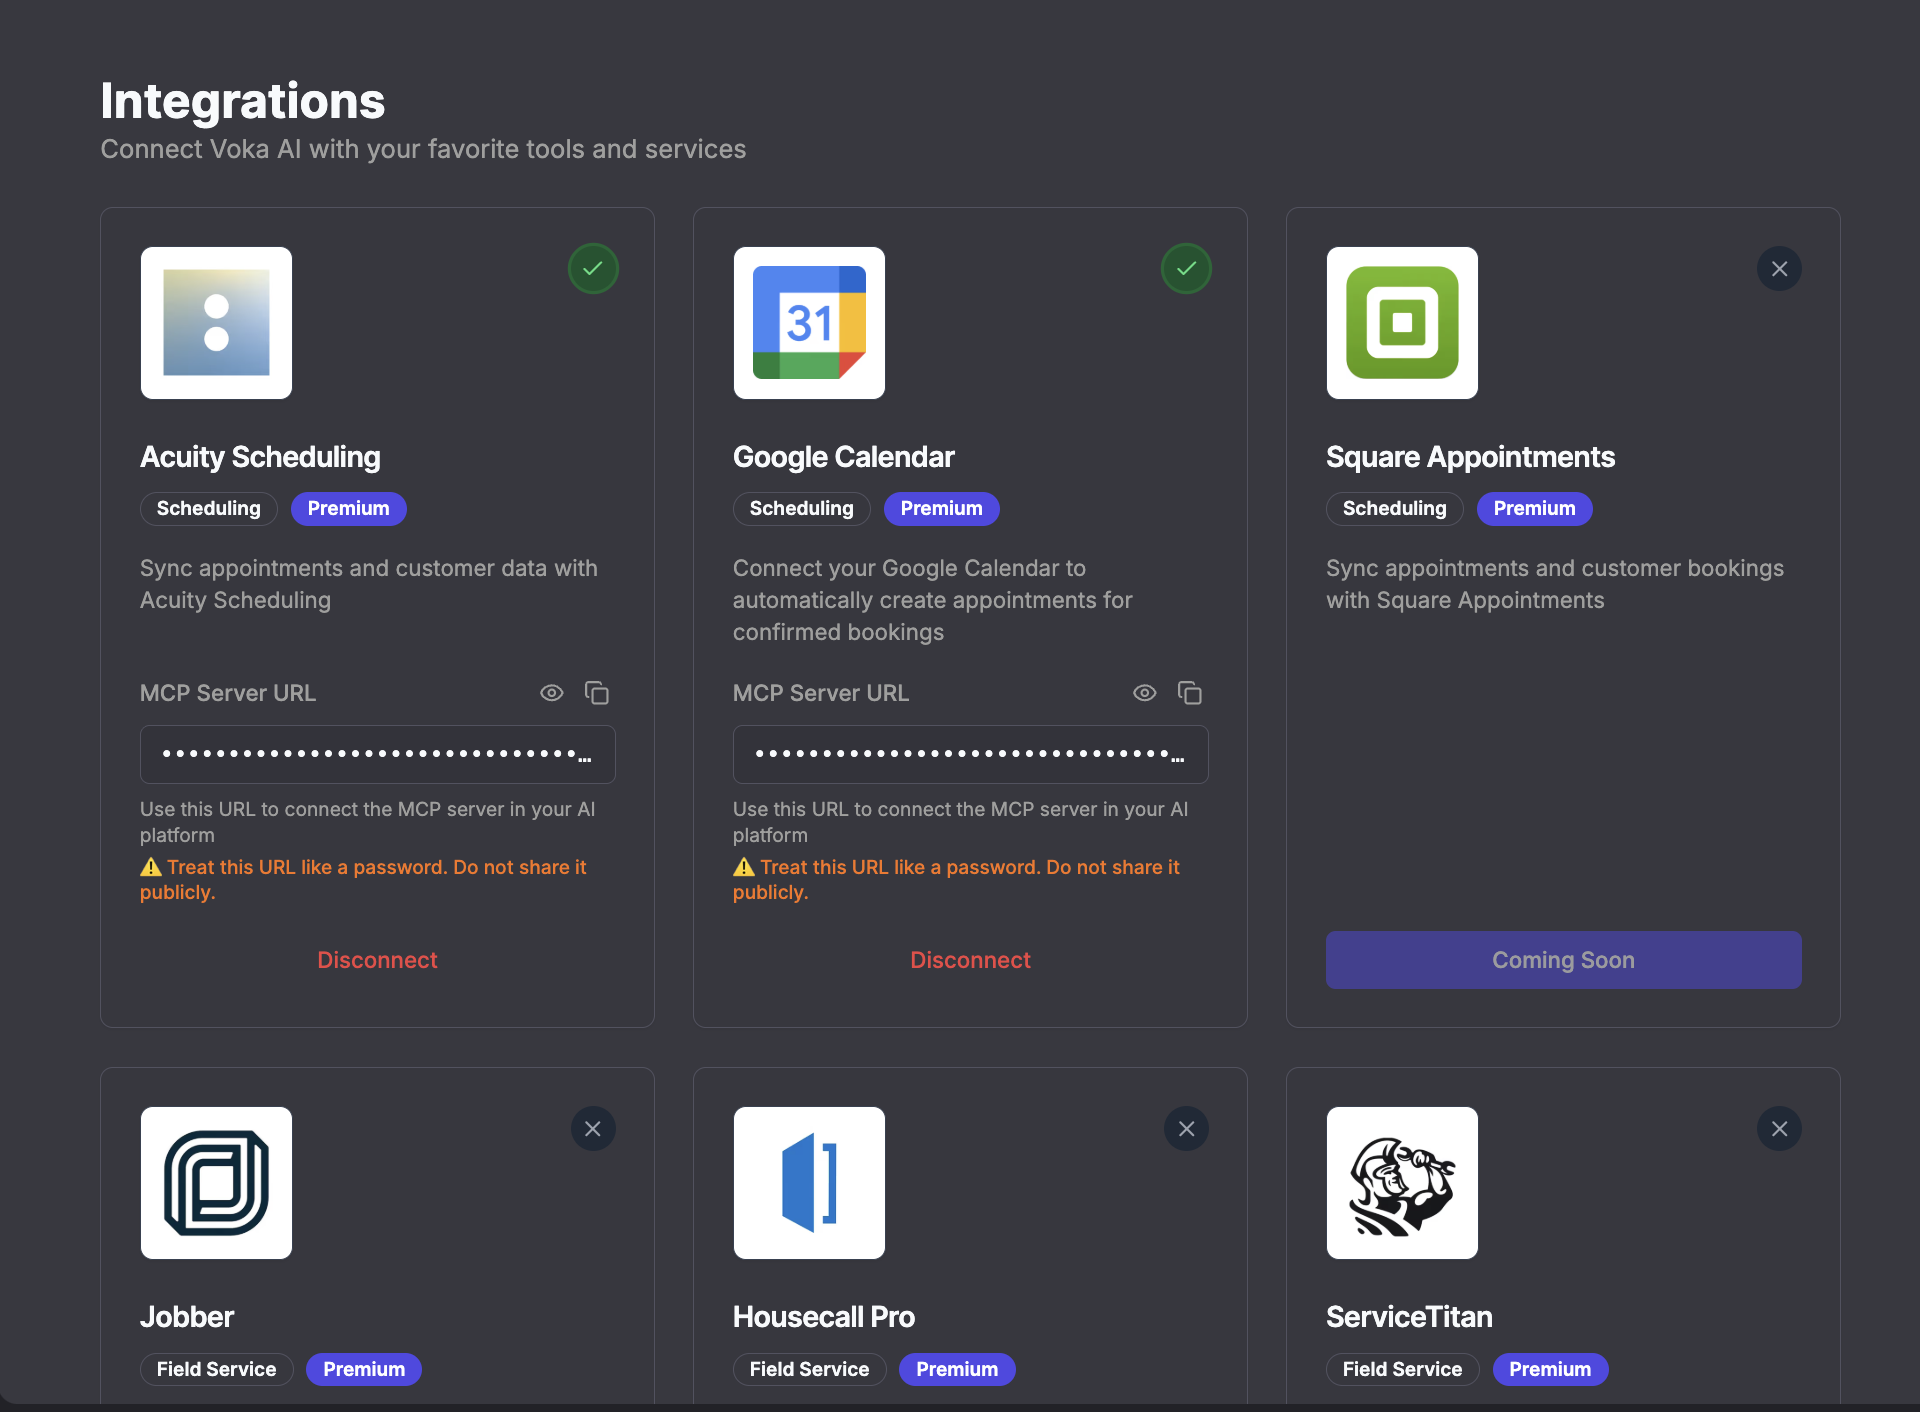The image size is (1920, 1412).
Task: Click the Housecall Pro logo icon
Action: coord(809,1182)
